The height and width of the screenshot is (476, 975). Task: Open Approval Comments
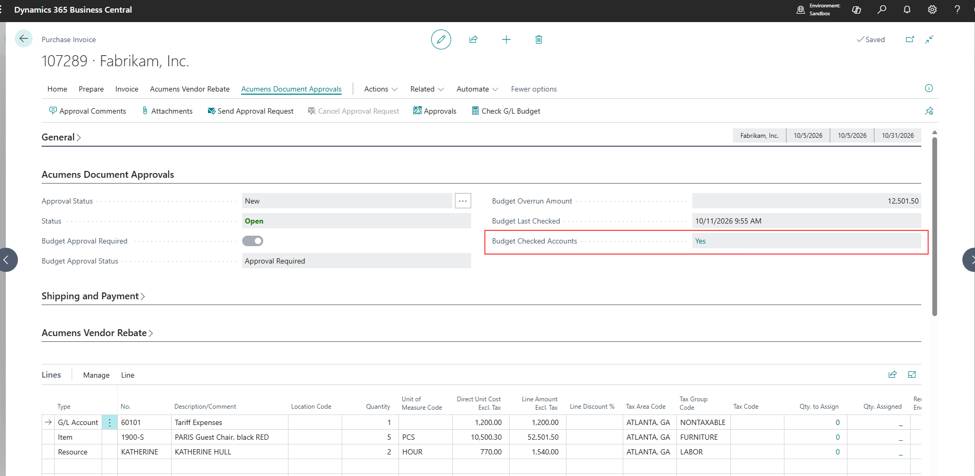[x=87, y=111]
